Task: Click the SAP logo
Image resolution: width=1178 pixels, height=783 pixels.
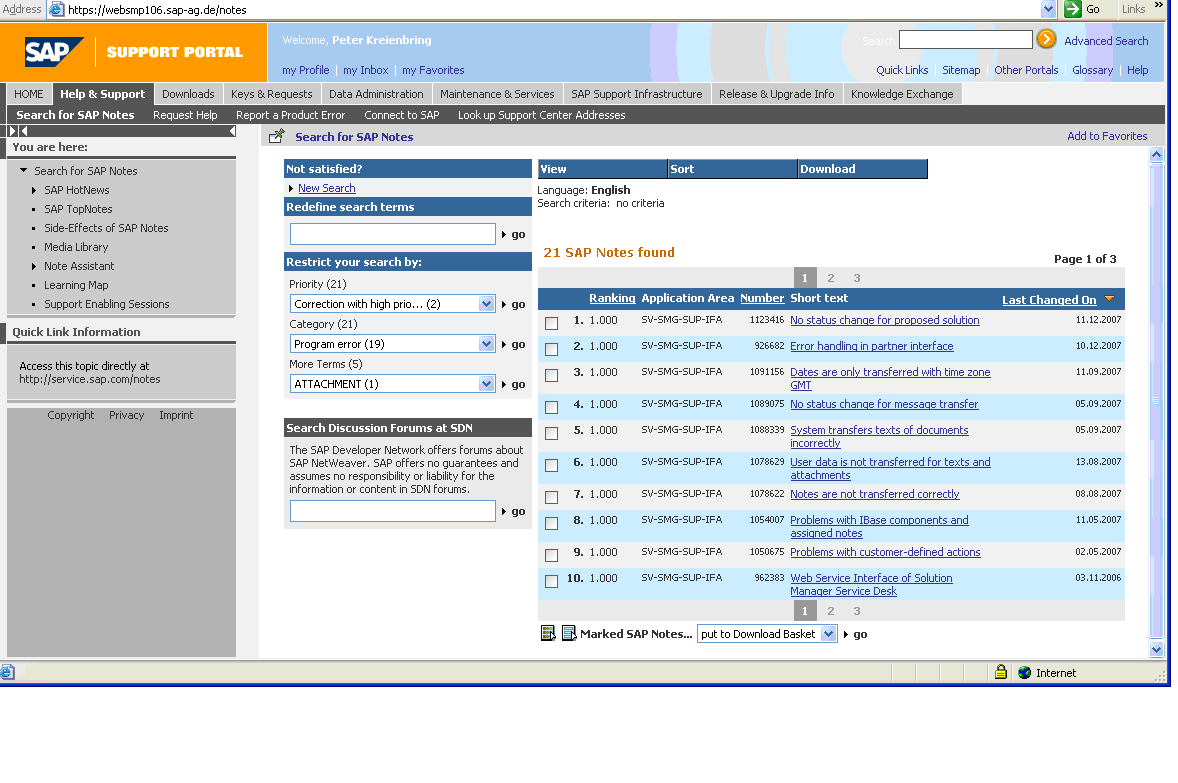Action: (x=53, y=52)
